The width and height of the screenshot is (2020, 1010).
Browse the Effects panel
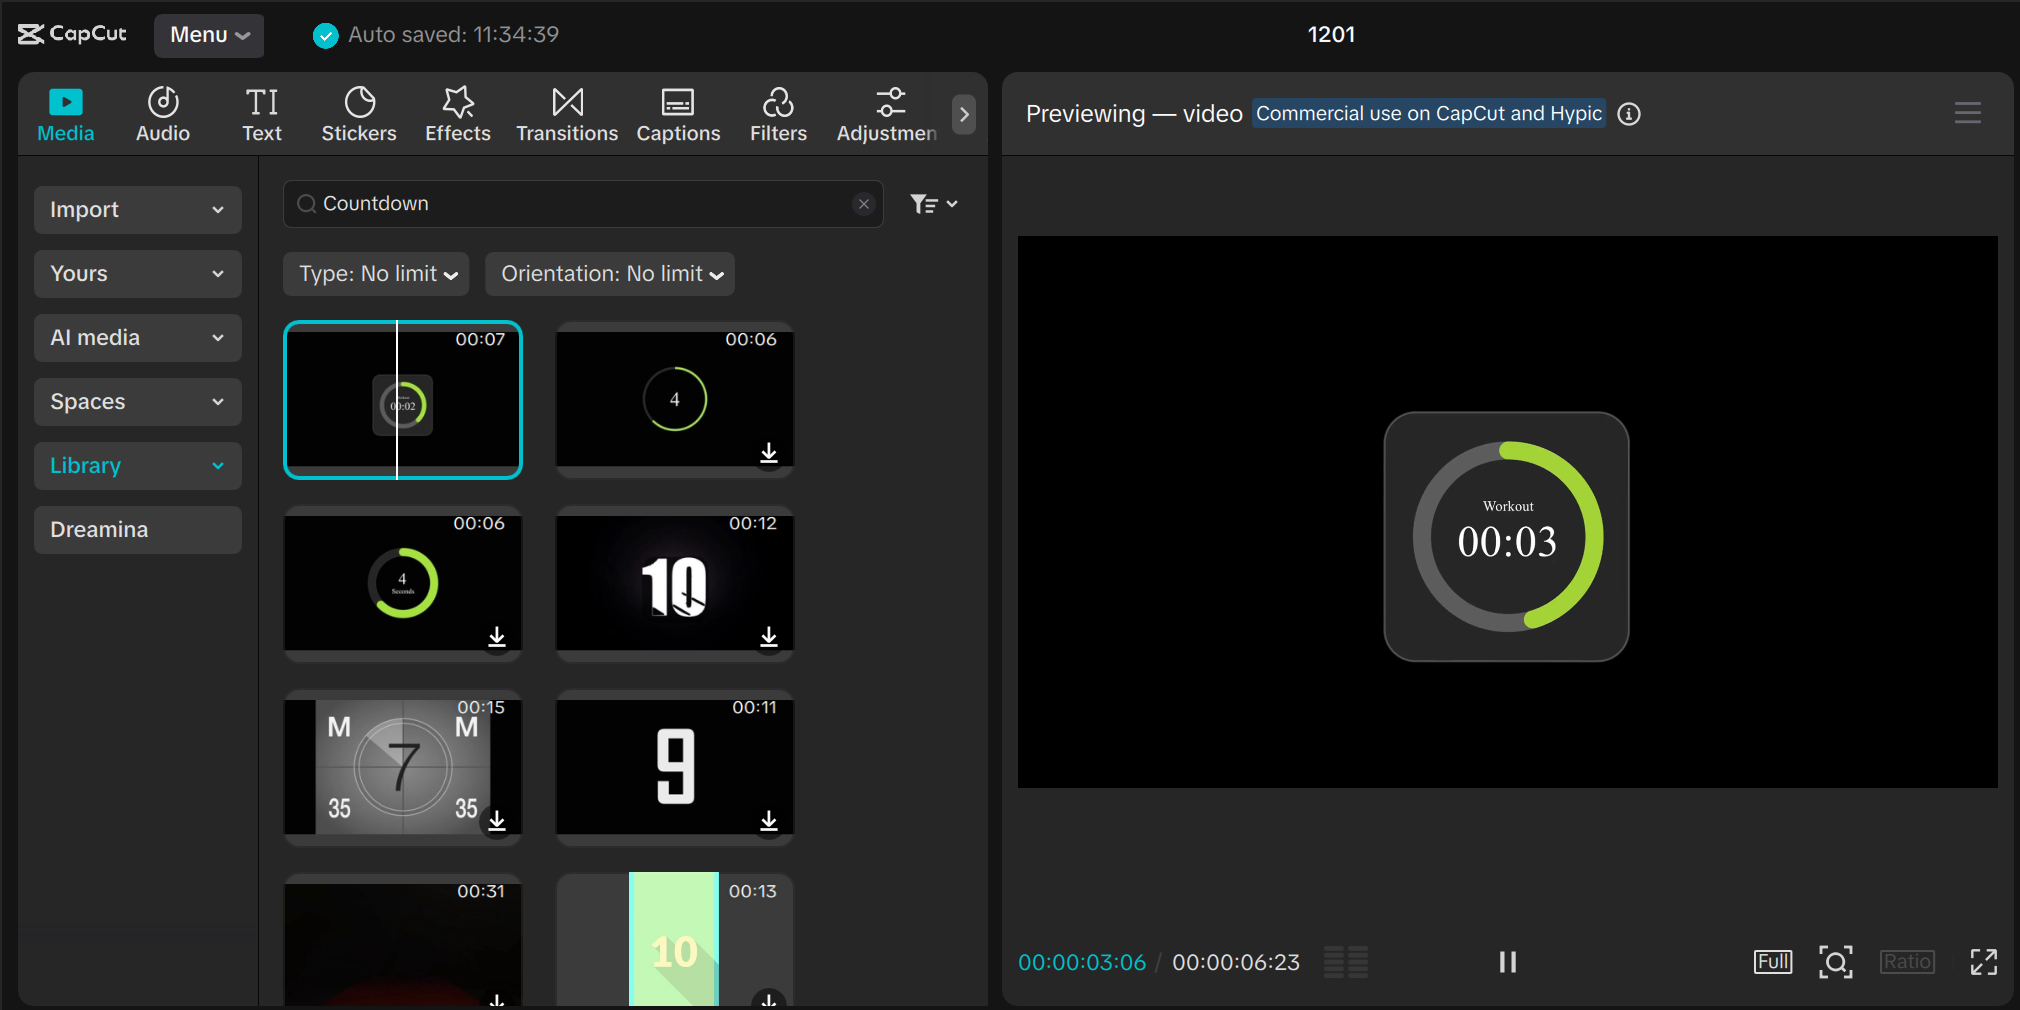457,113
